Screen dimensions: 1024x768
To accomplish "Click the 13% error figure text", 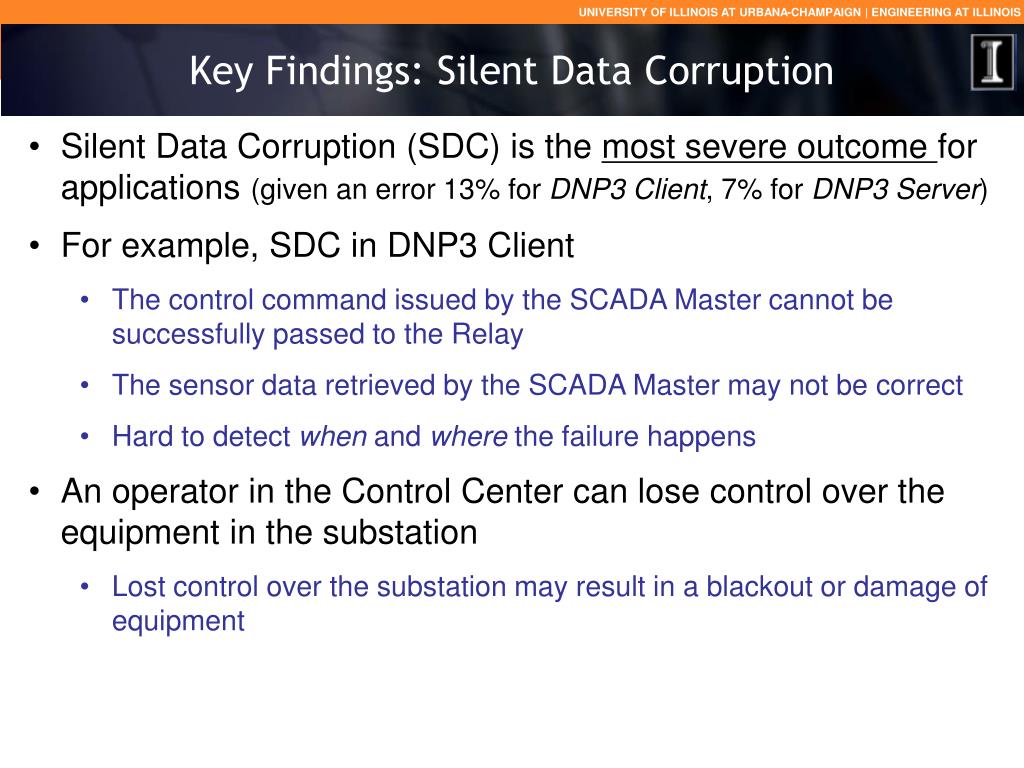I will click(x=472, y=190).
